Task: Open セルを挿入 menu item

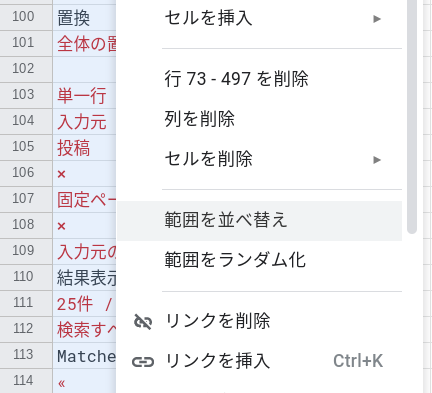Action: [260, 18]
